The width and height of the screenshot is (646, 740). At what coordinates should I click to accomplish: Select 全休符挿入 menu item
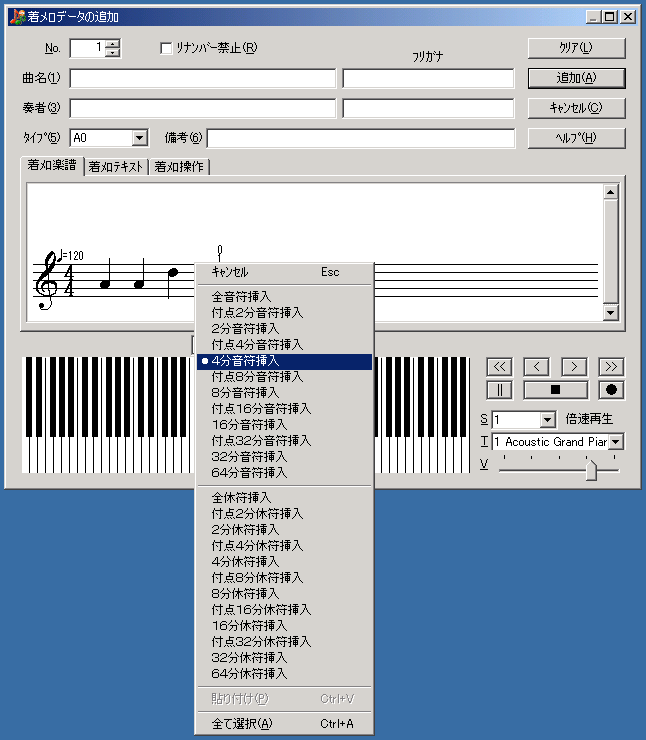coord(284,498)
